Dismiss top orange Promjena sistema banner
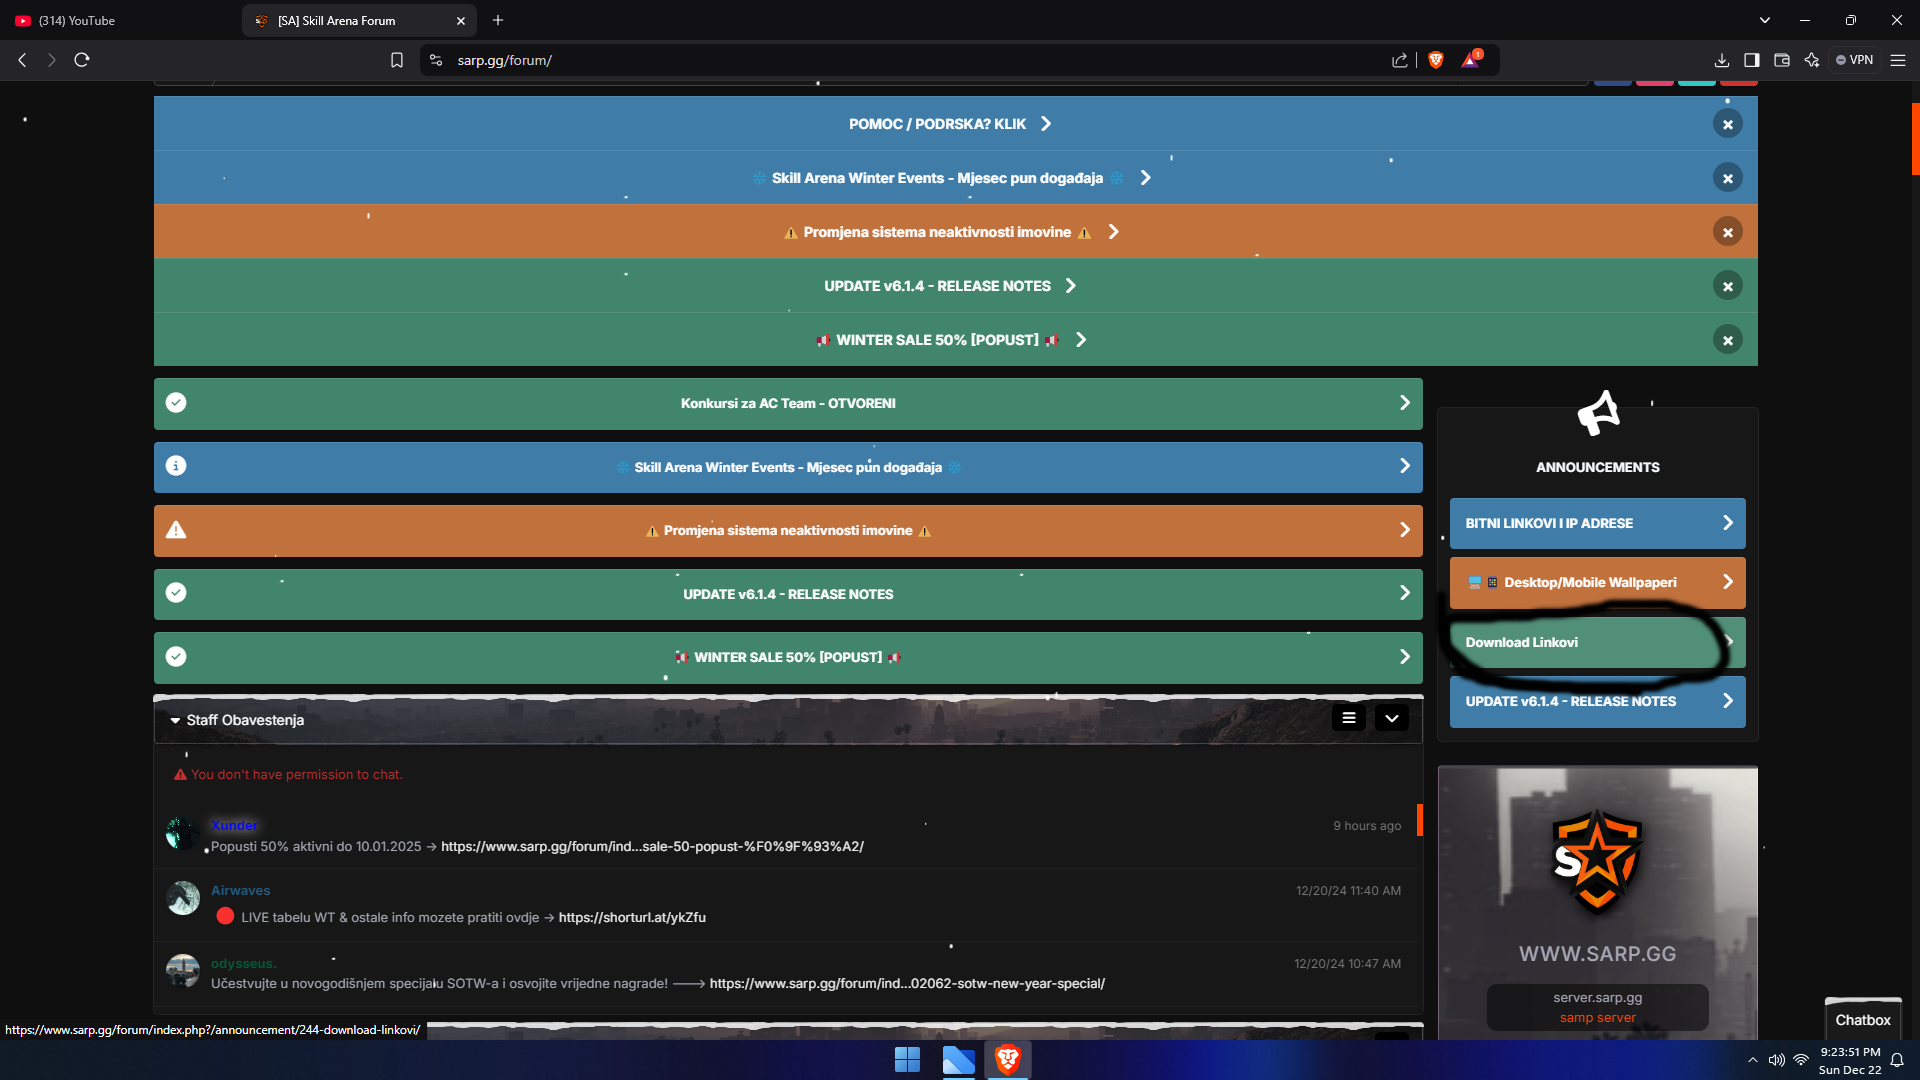This screenshot has width=1920, height=1080. 1727,232
